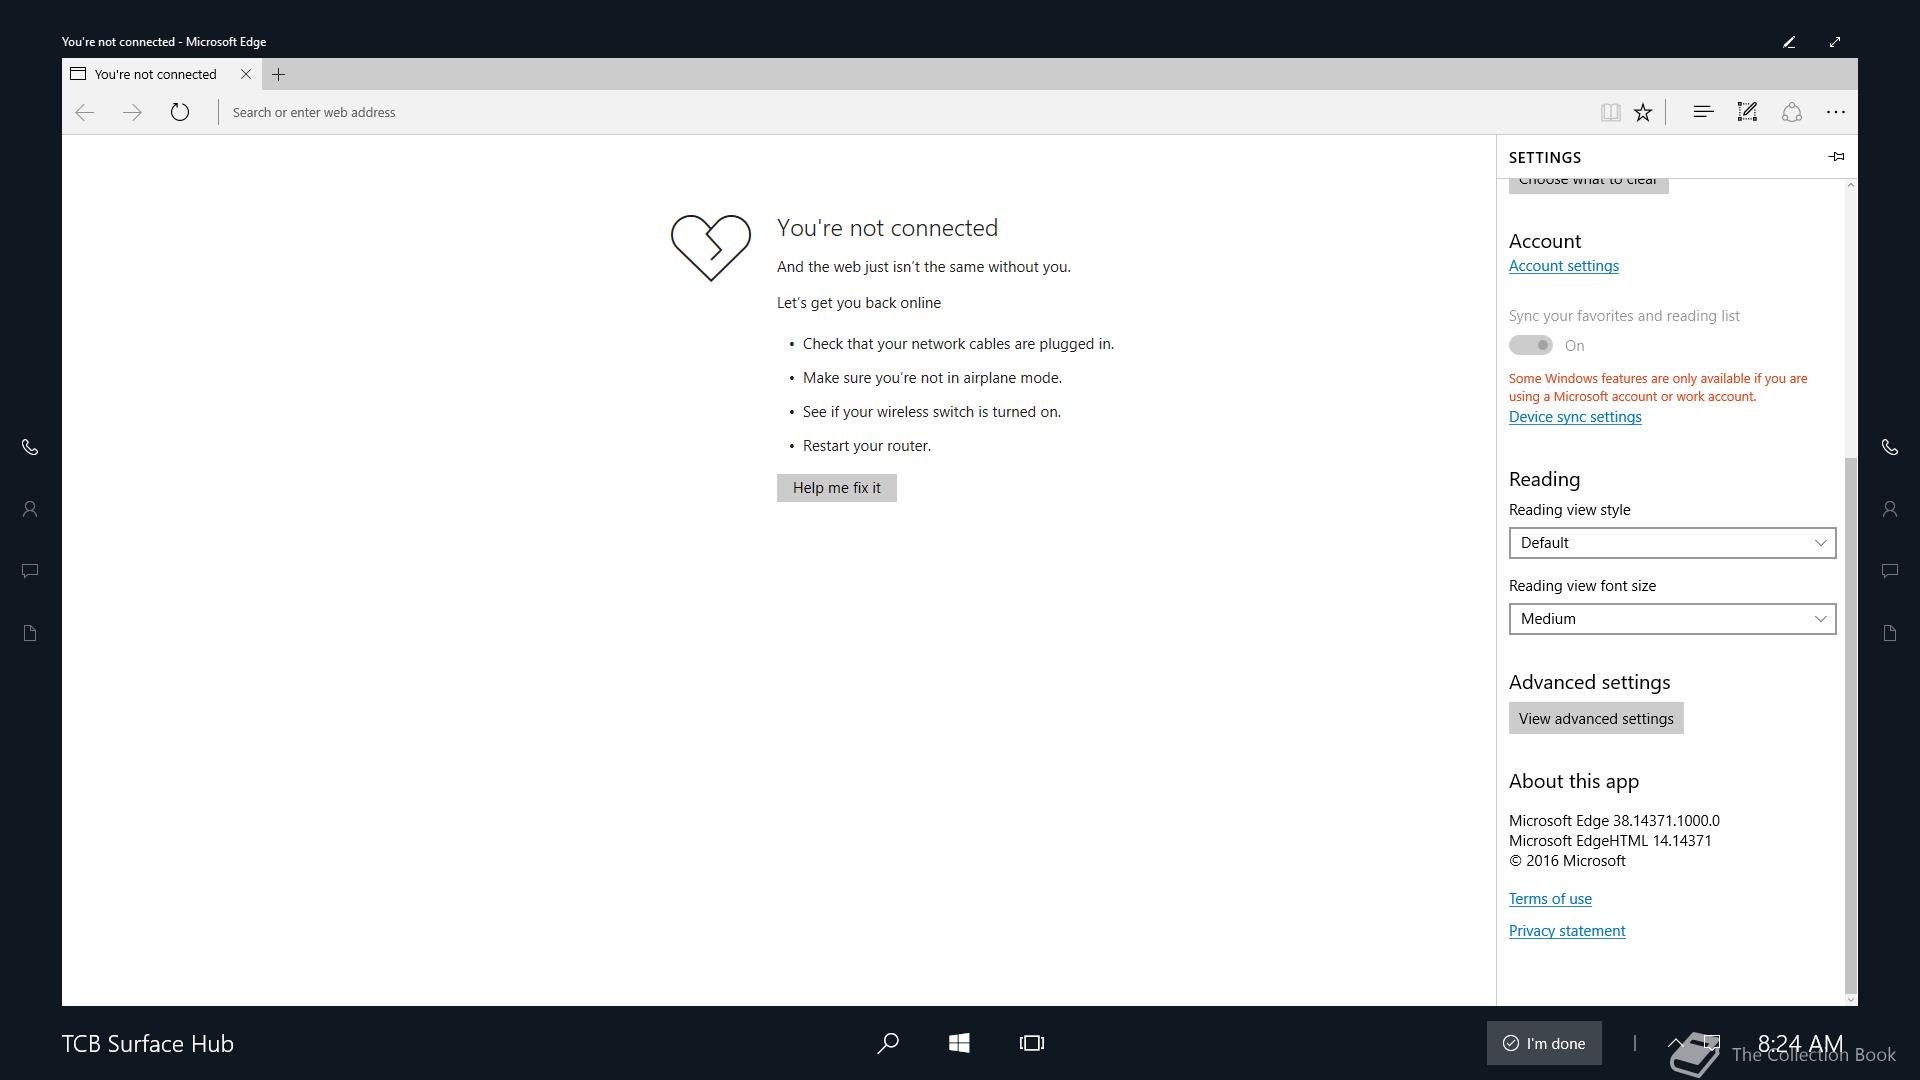Image resolution: width=1920 pixels, height=1080 pixels.
Task: Click the '© 2016 Microsoft' text
Action: pos(1567,861)
